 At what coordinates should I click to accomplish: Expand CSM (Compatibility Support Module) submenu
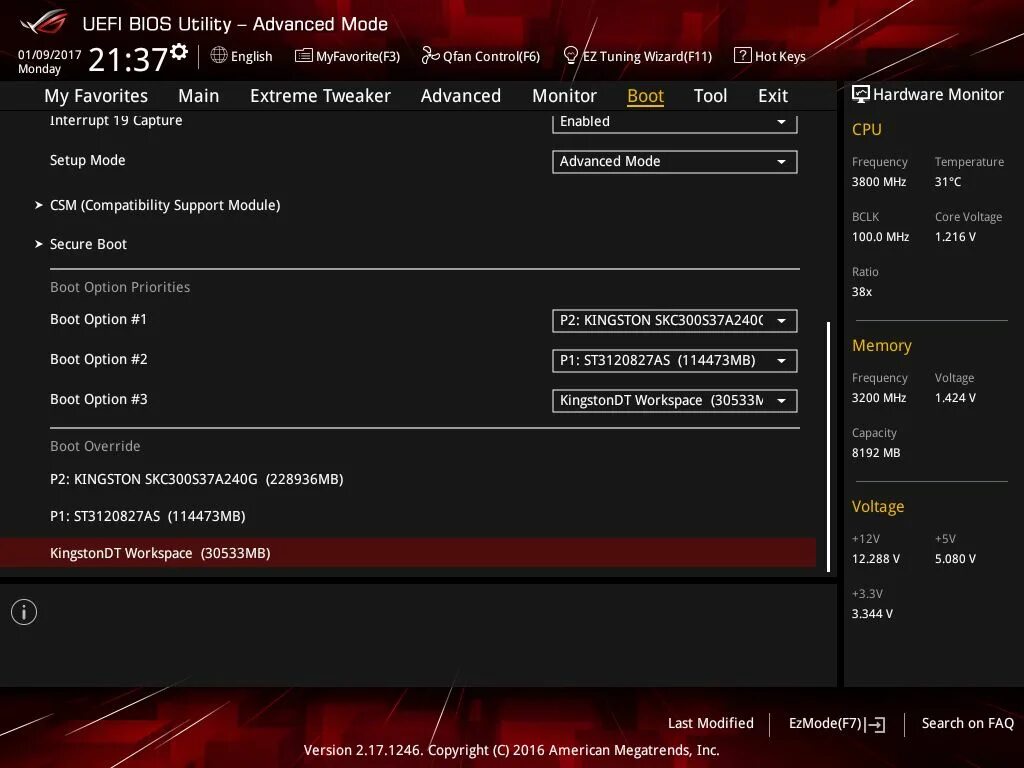165,205
